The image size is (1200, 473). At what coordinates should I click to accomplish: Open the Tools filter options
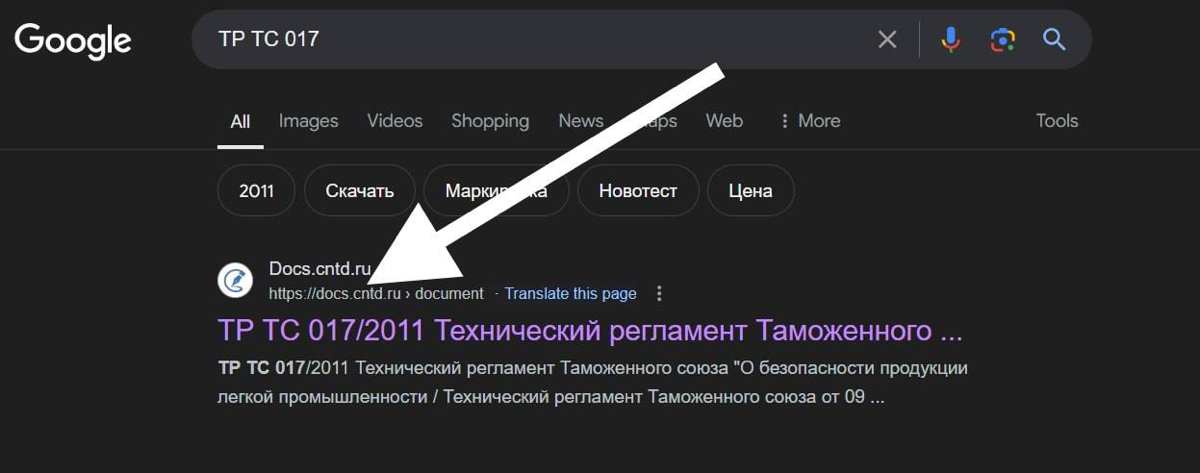pos(1057,121)
